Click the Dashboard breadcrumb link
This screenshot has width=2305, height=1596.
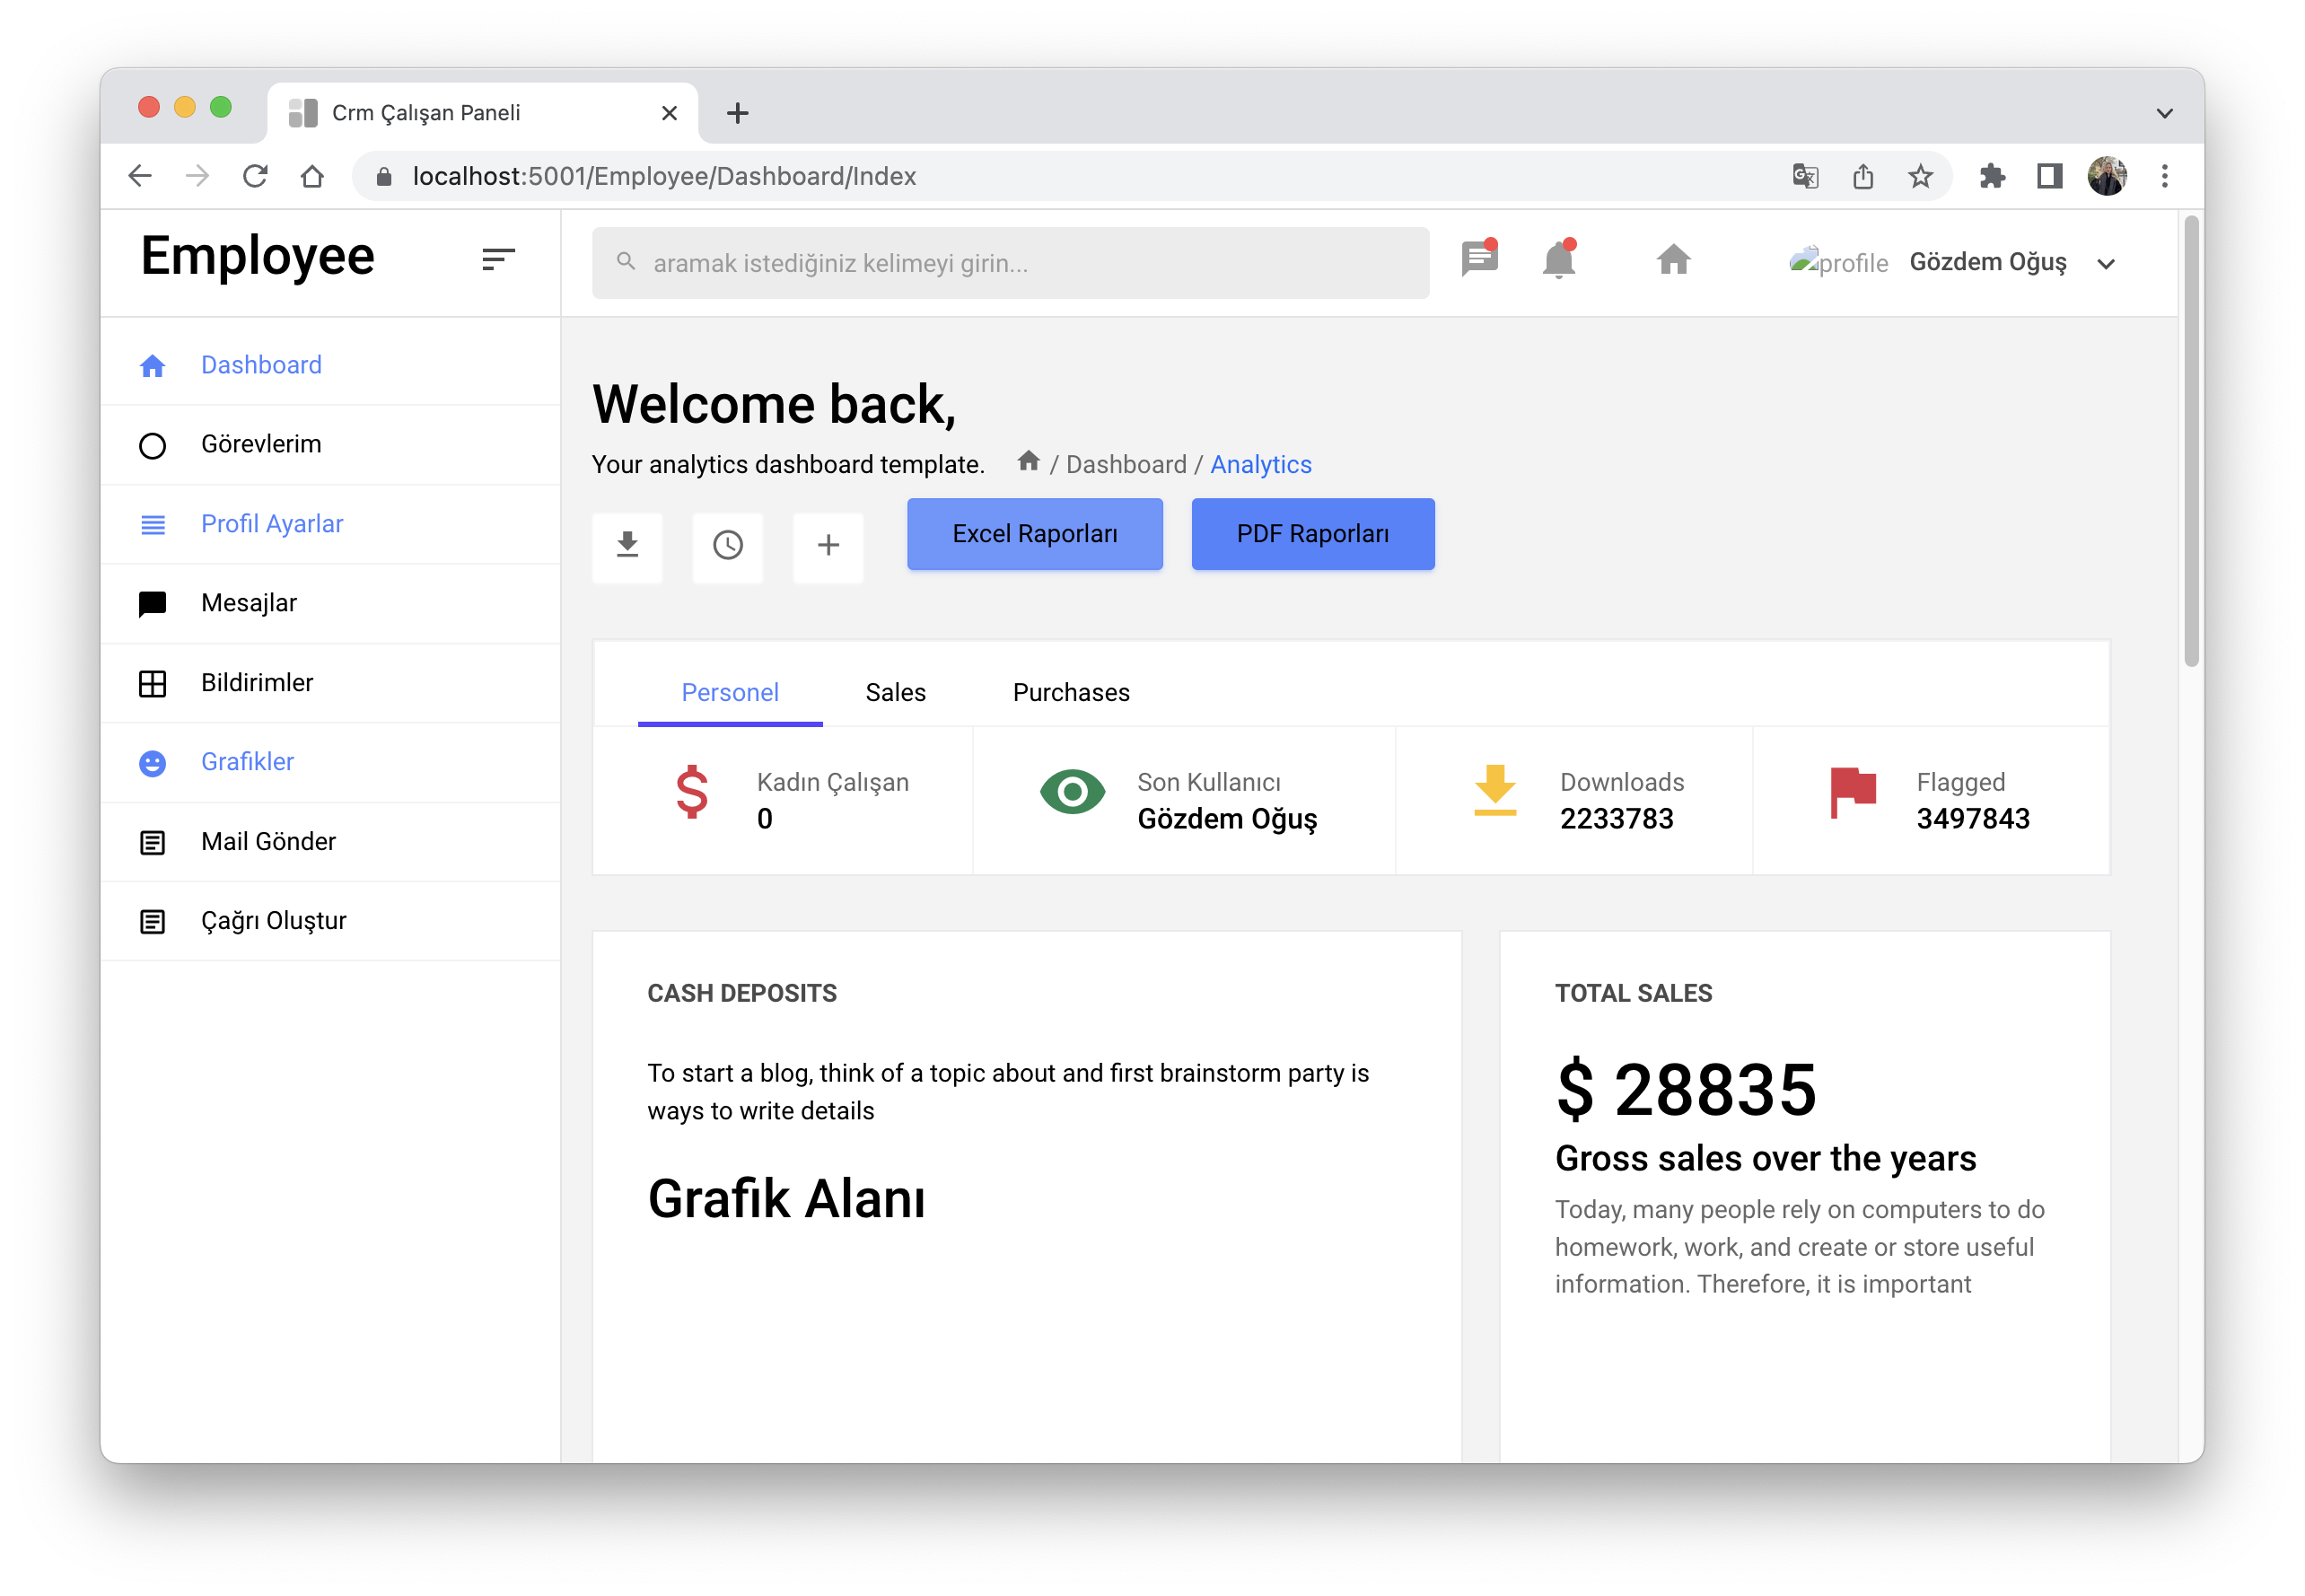coord(1126,465)
